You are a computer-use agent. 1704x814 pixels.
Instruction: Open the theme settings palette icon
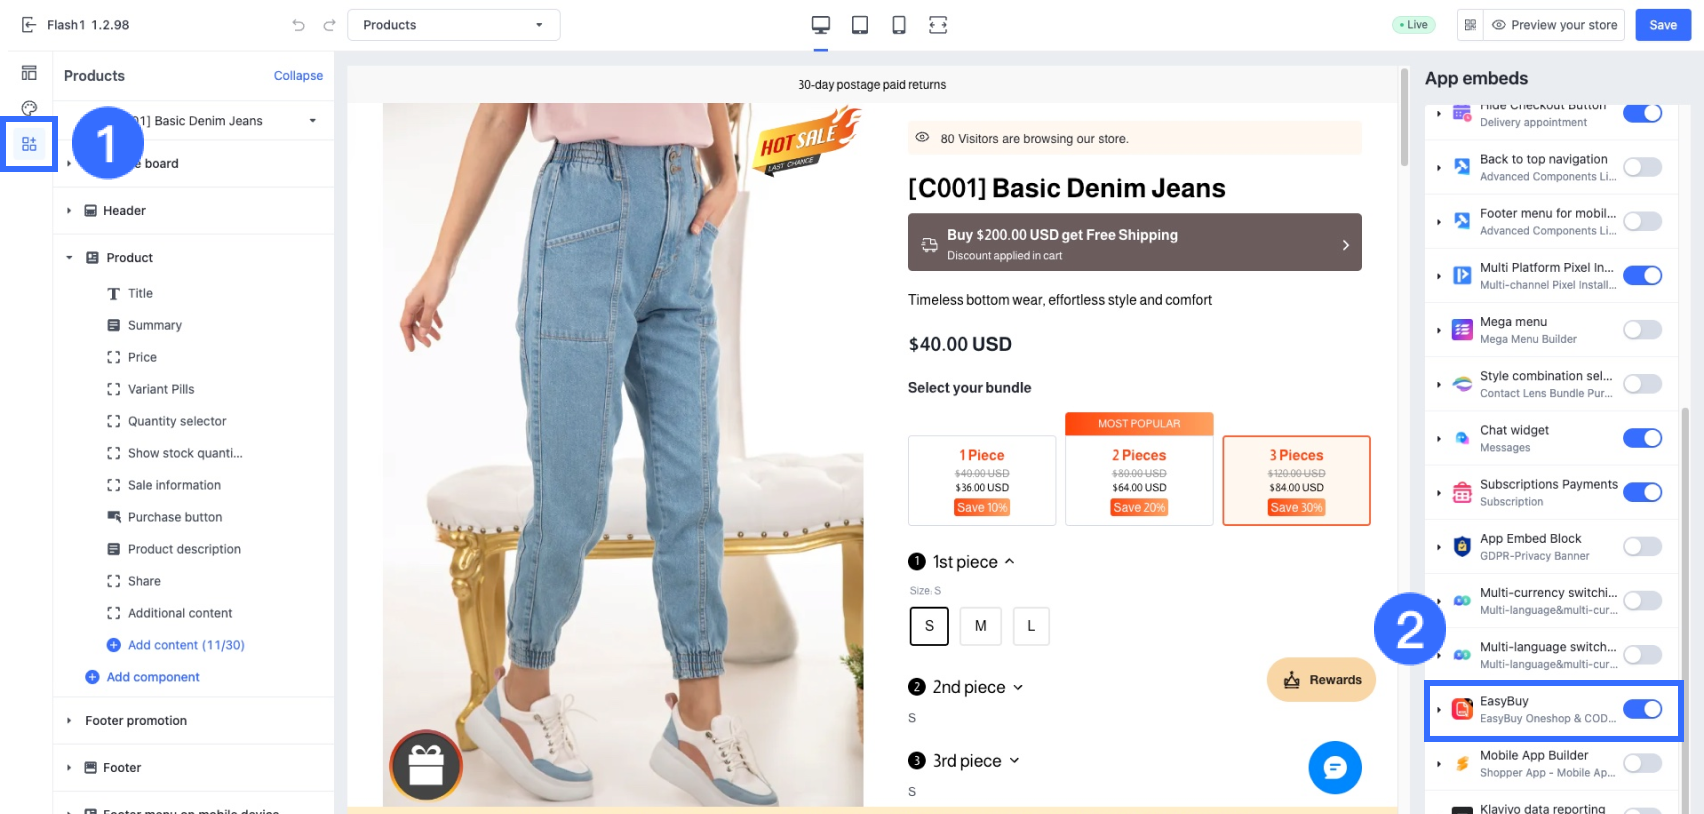click(x=29, y=108)
